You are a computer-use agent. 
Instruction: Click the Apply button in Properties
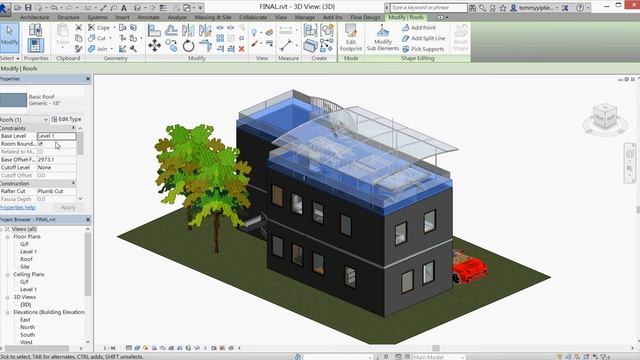pos(68,207)
